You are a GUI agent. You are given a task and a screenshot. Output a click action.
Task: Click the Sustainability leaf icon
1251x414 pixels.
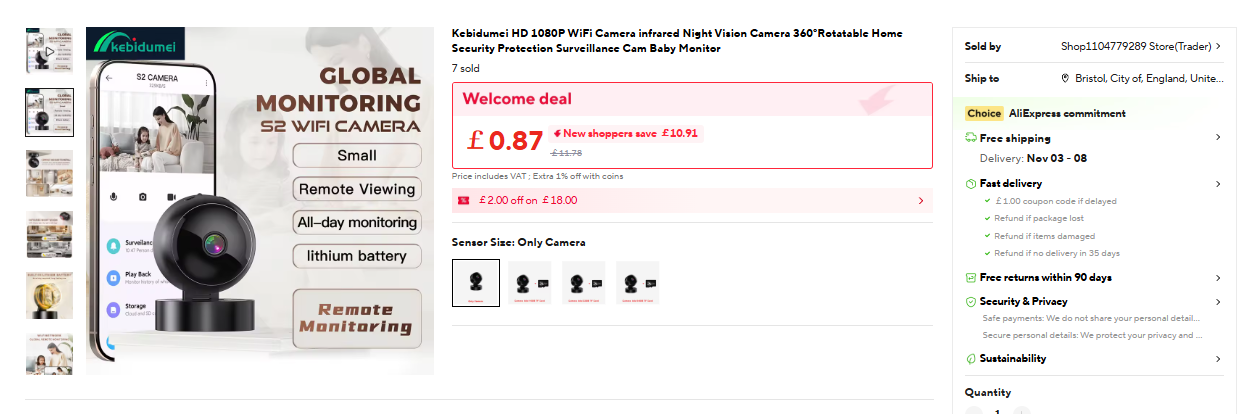pyautogui.click(x=971, y=358)
